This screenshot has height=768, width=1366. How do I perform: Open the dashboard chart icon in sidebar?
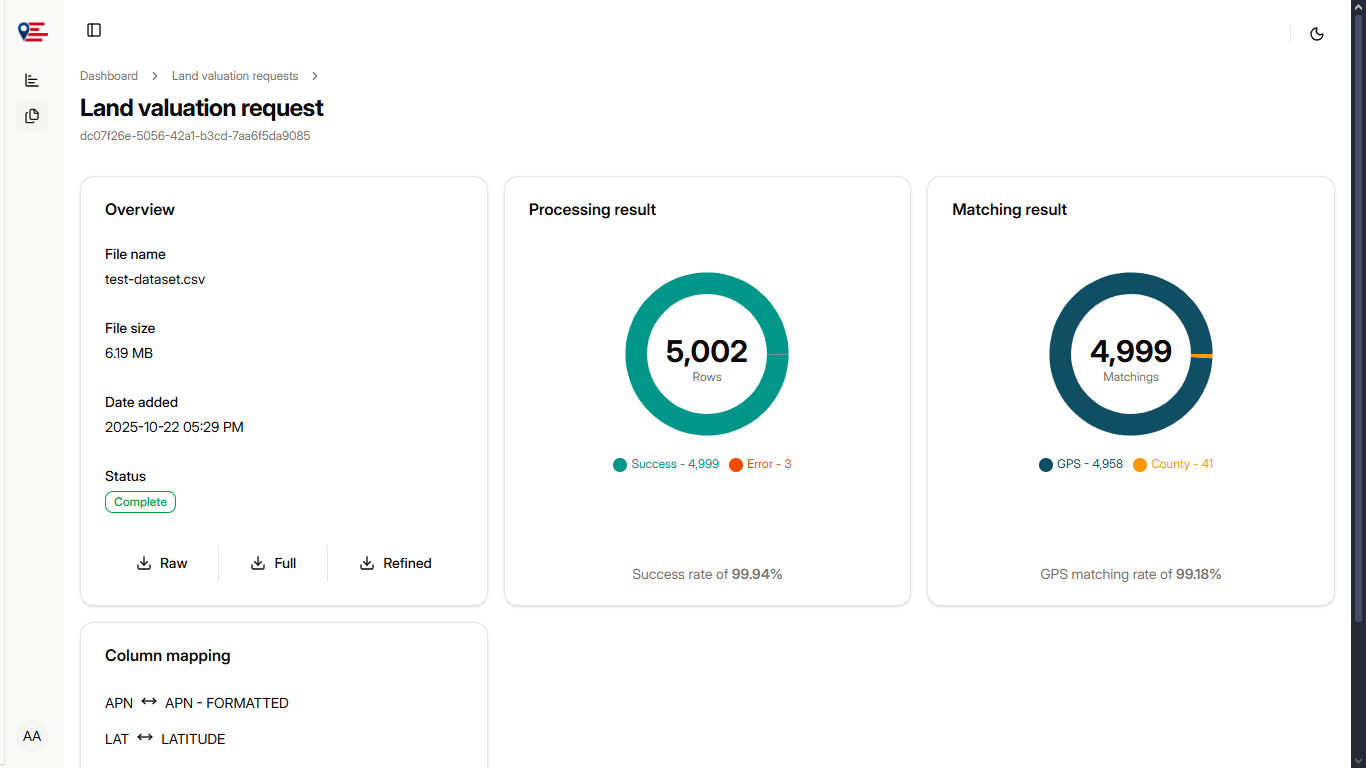[32, 80]
